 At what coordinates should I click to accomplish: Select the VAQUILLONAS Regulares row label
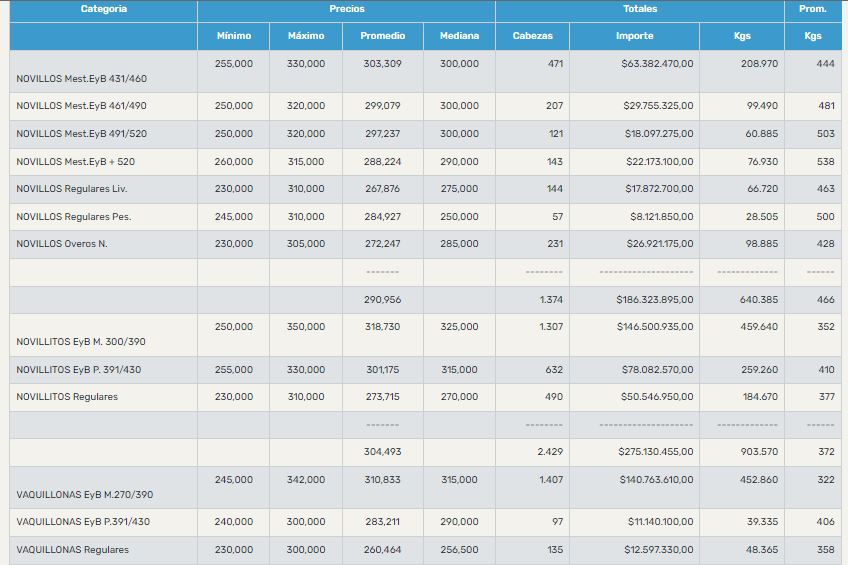tap(73, 550)
